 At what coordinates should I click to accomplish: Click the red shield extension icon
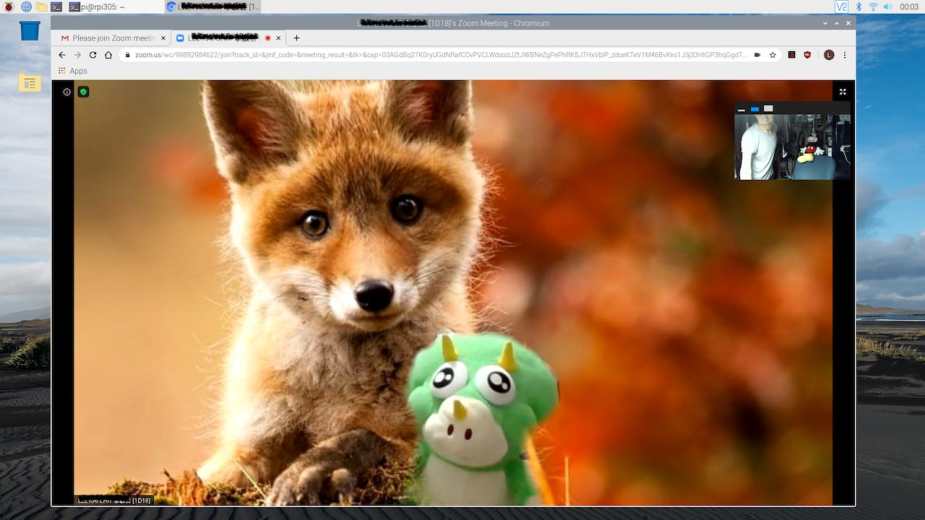pyautogui.click(x=807, y=55)
